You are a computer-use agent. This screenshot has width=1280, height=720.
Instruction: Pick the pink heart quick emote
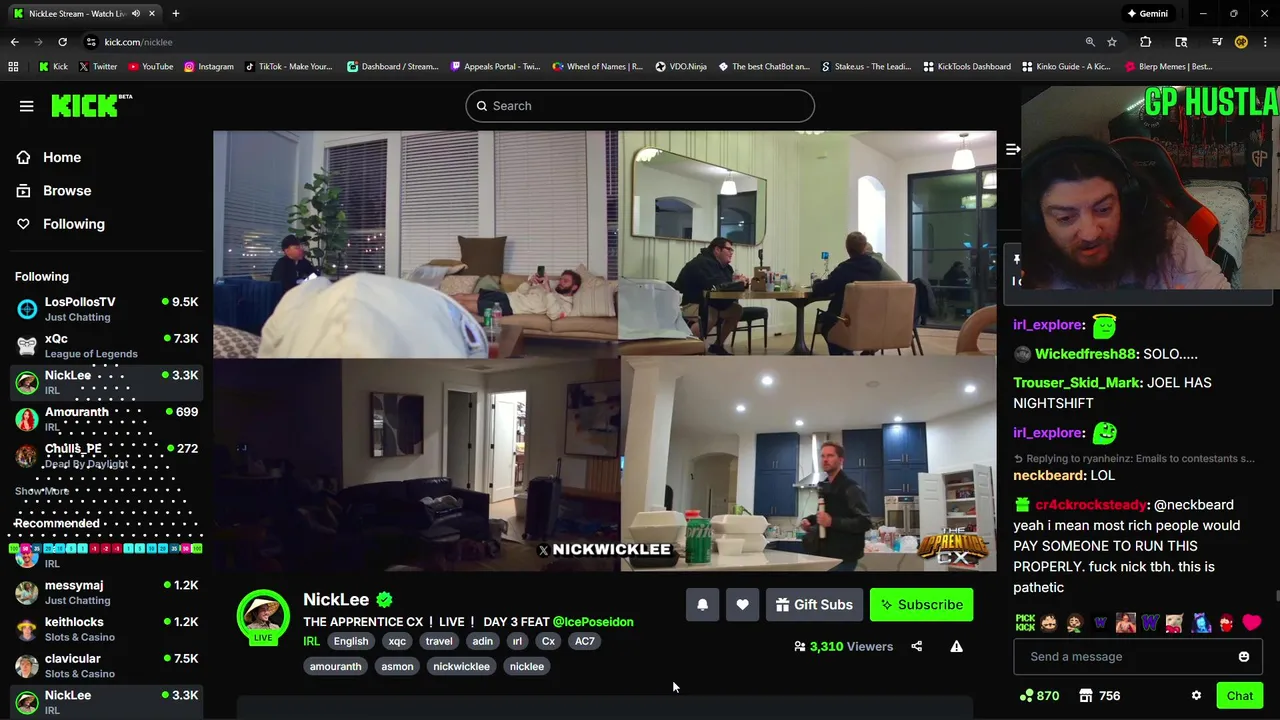pos(1252,622)
